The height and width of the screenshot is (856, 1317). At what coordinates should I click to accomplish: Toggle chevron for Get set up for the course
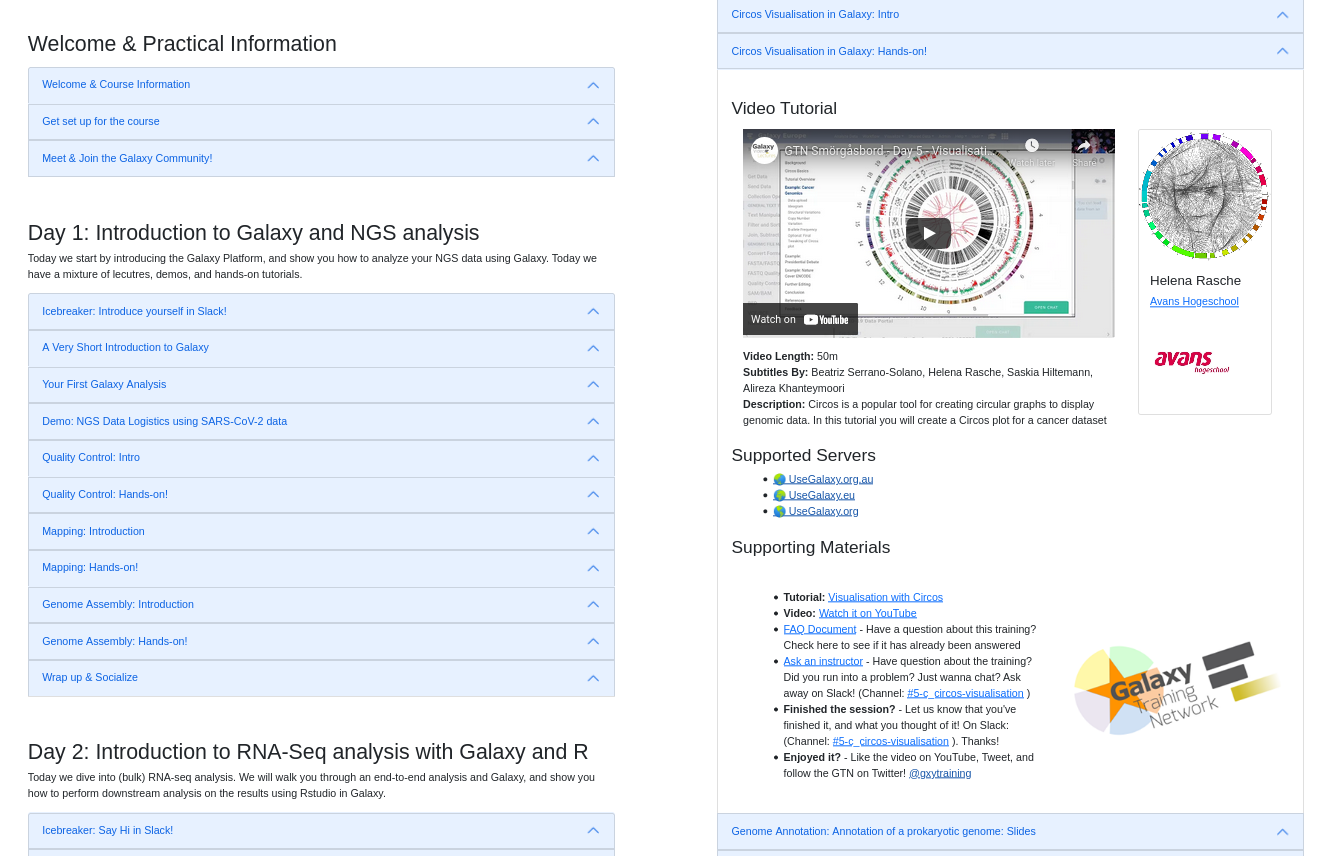point(593,122)
